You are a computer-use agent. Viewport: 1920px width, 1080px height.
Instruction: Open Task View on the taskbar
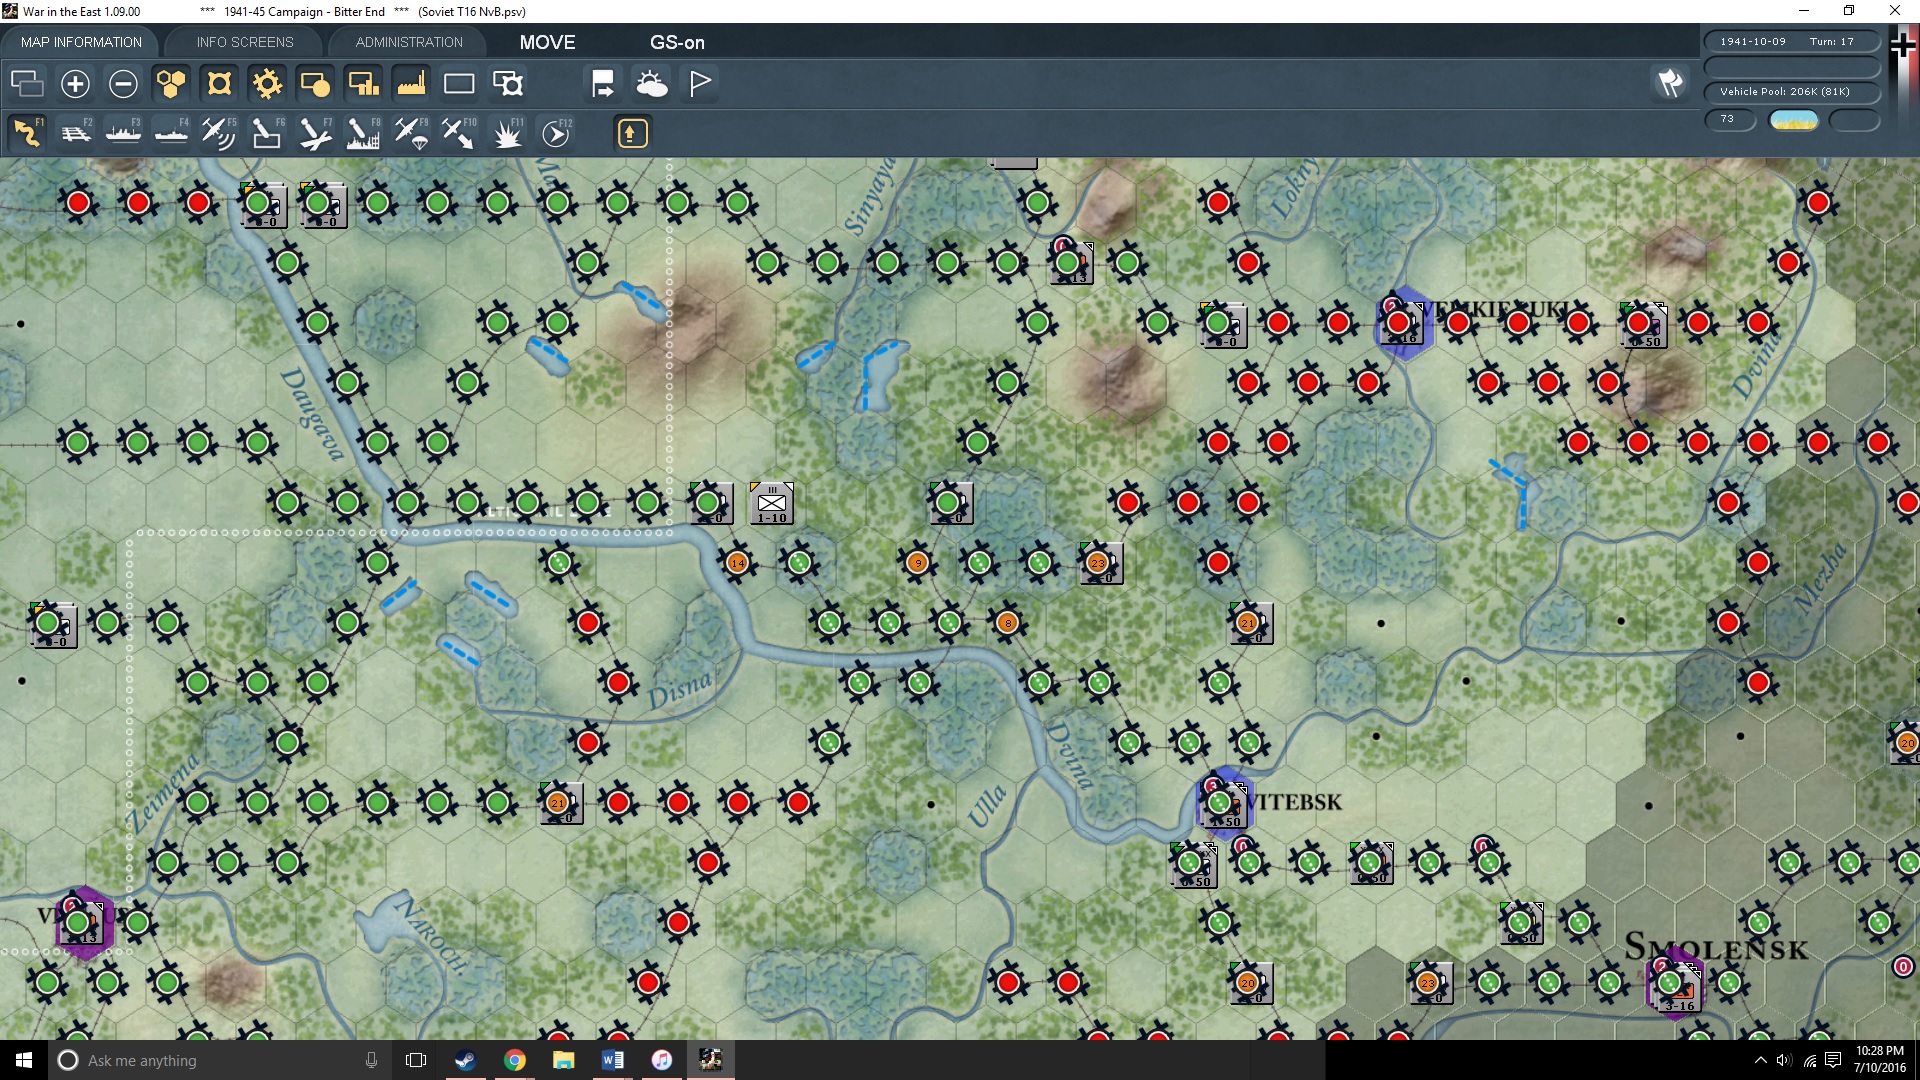point(416,1060)
